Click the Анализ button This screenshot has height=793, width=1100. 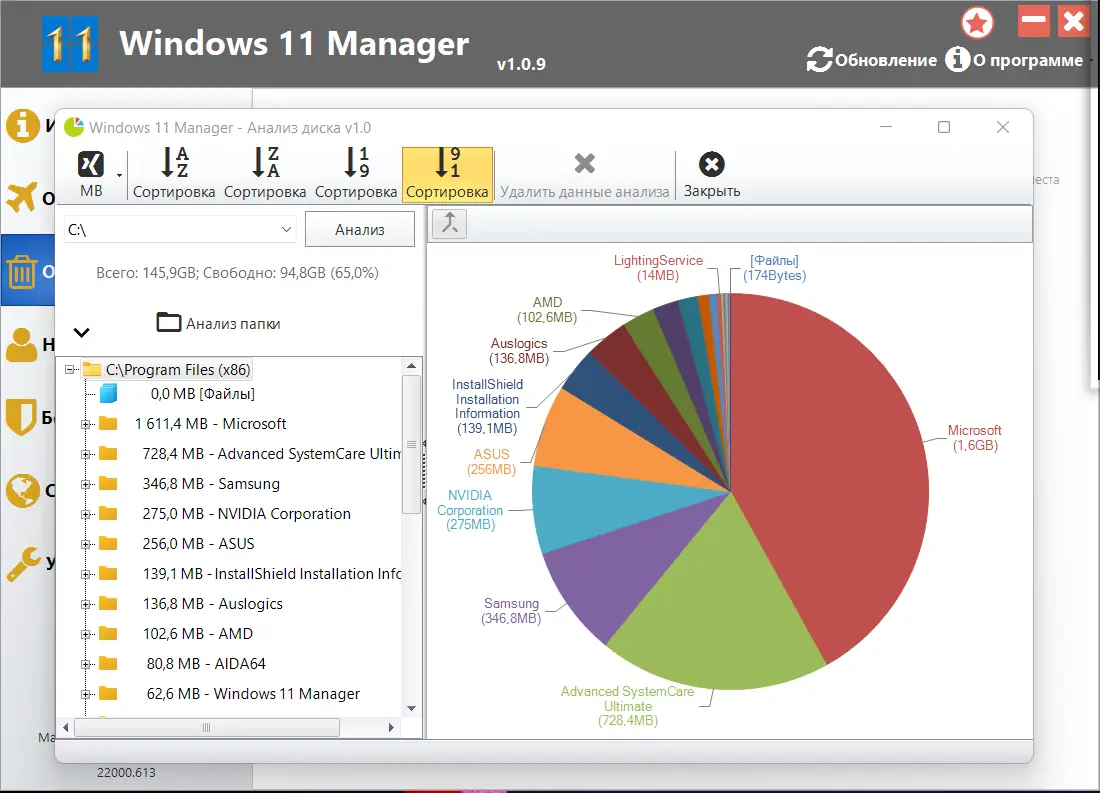pyautogui.click(x=360, y=229)
